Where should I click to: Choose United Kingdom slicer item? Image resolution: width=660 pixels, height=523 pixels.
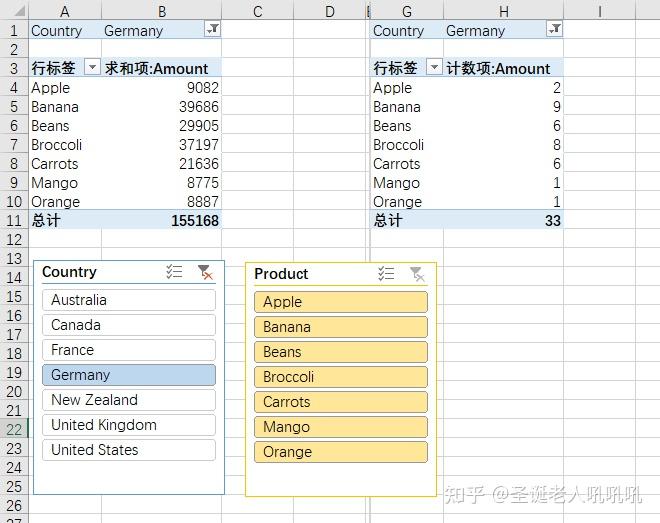coord(129,425)
